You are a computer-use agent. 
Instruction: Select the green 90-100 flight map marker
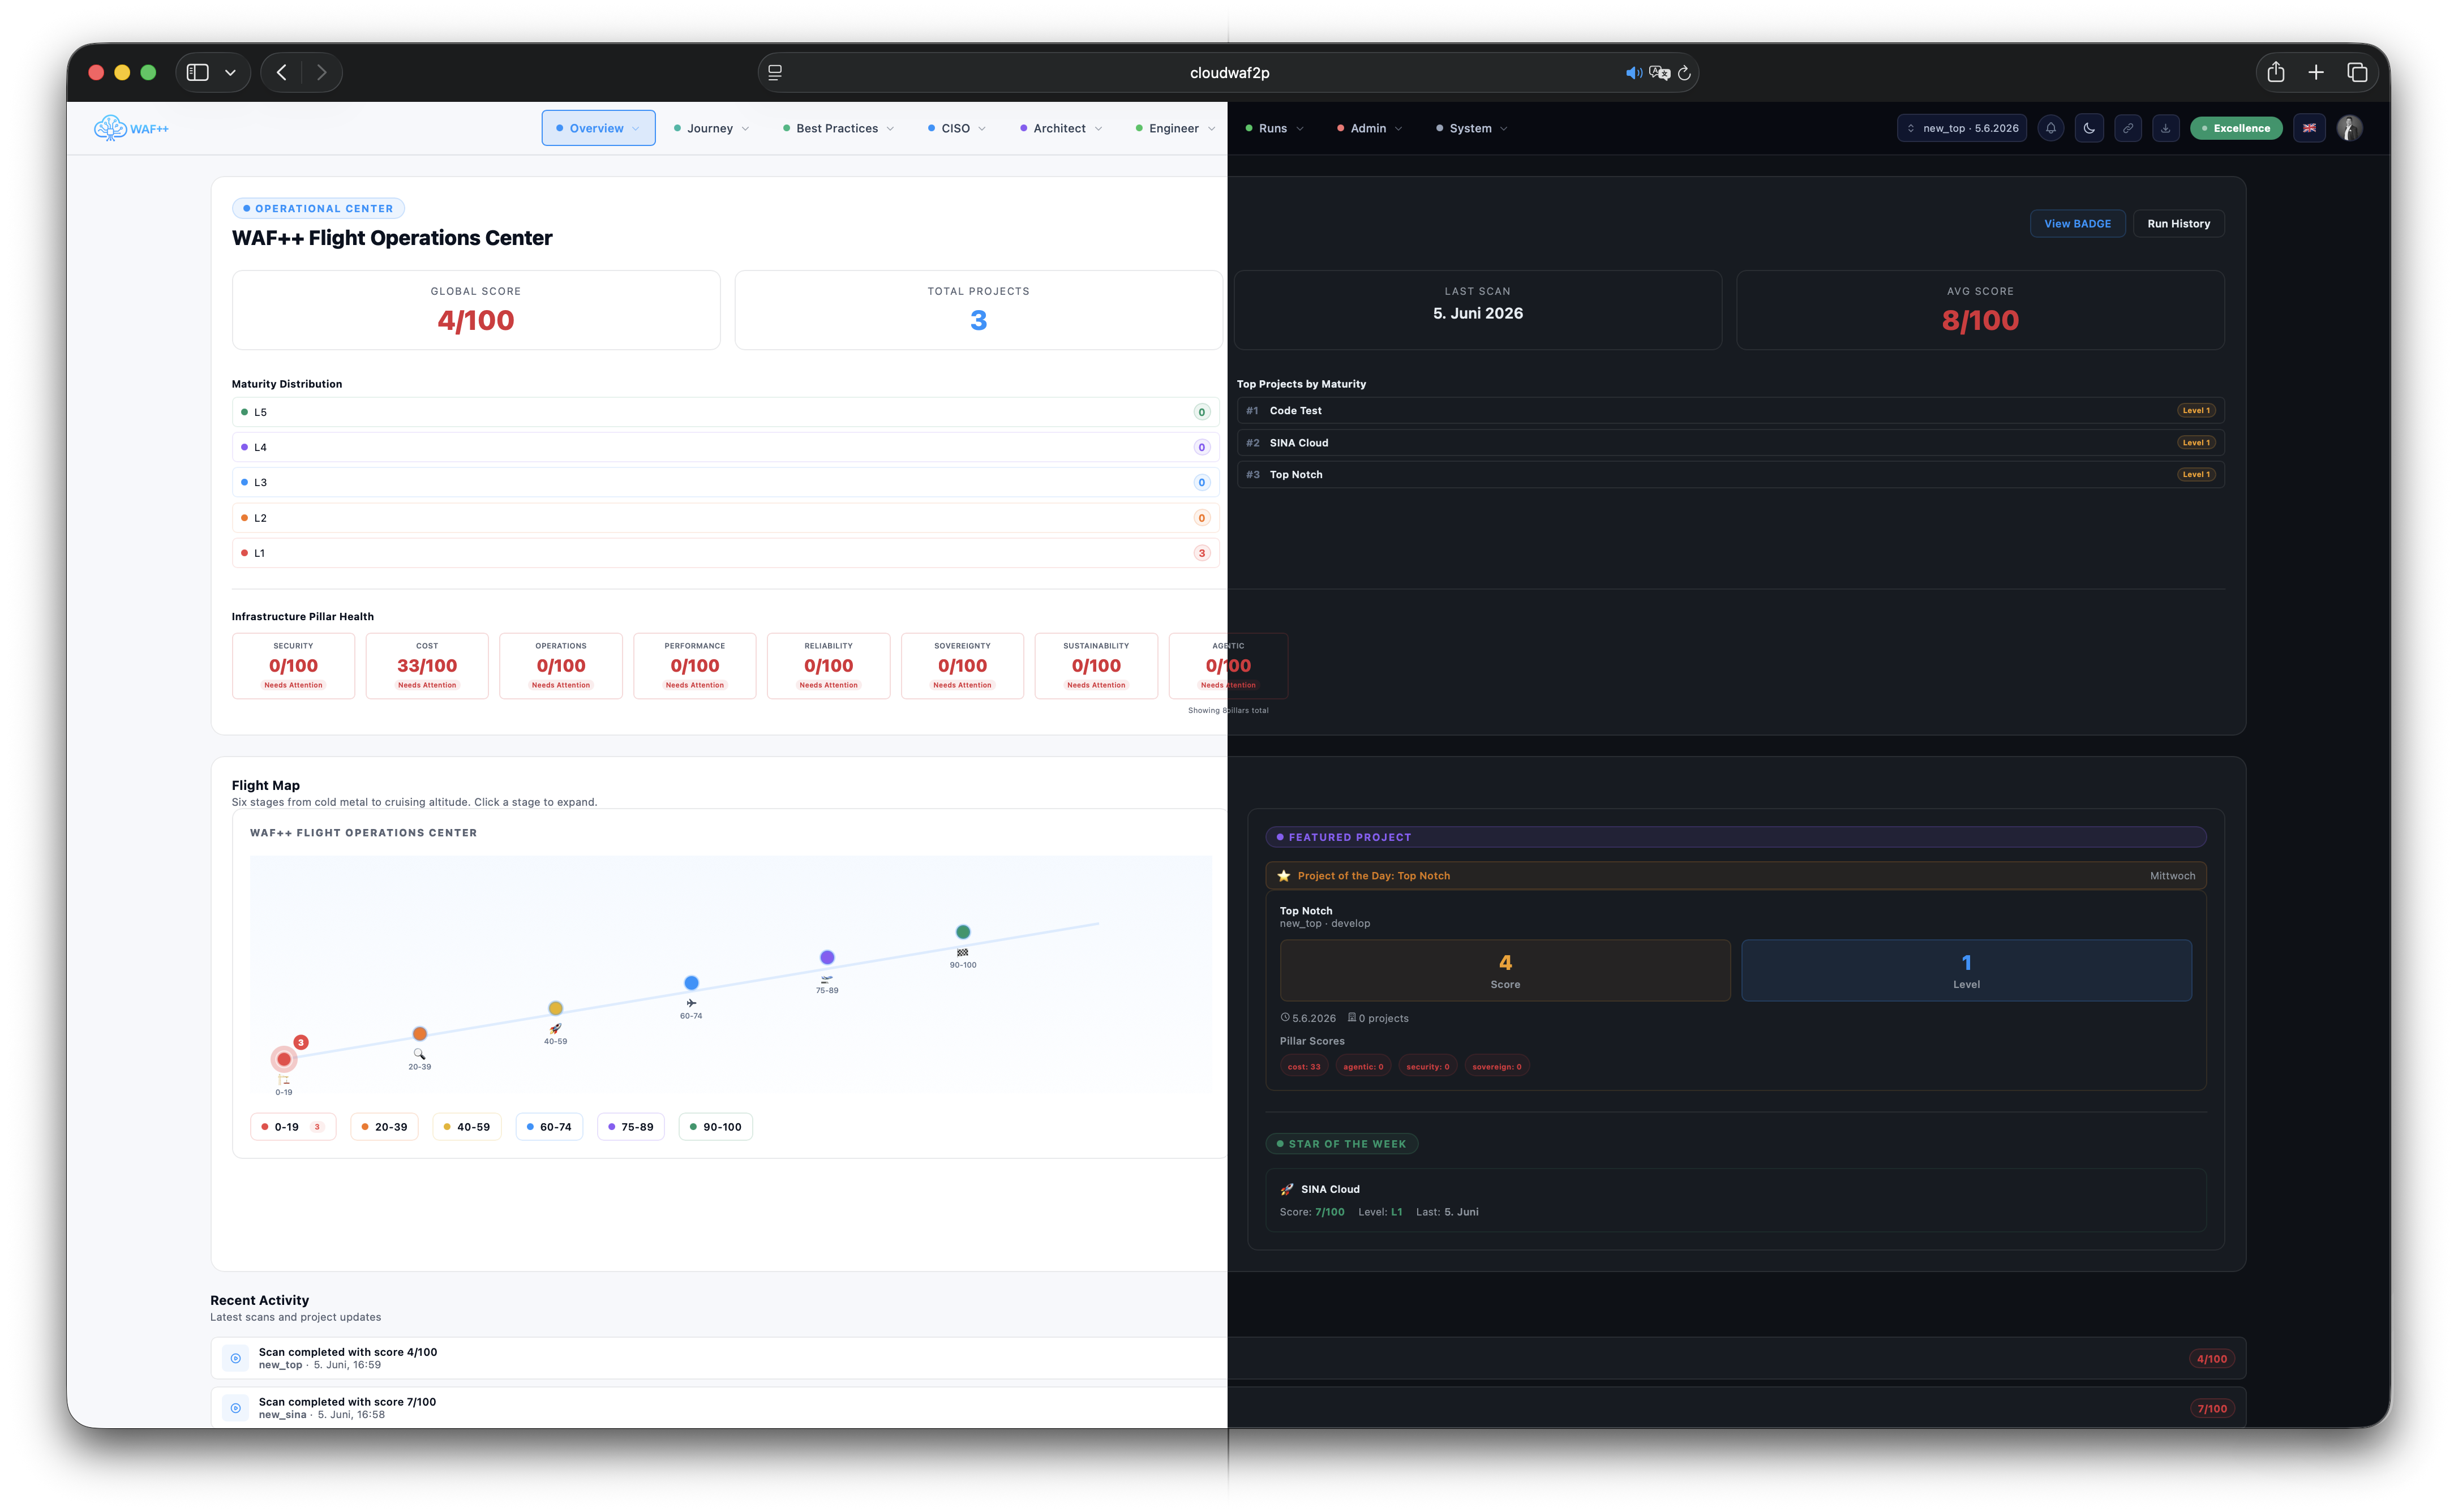click(x=963, y=932)
